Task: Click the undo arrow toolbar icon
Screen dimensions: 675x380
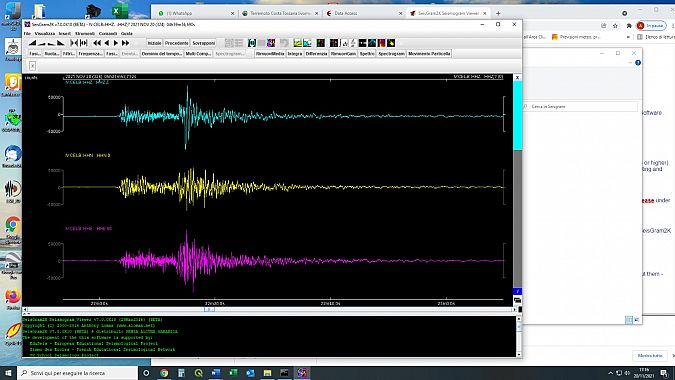Action: 284,43
